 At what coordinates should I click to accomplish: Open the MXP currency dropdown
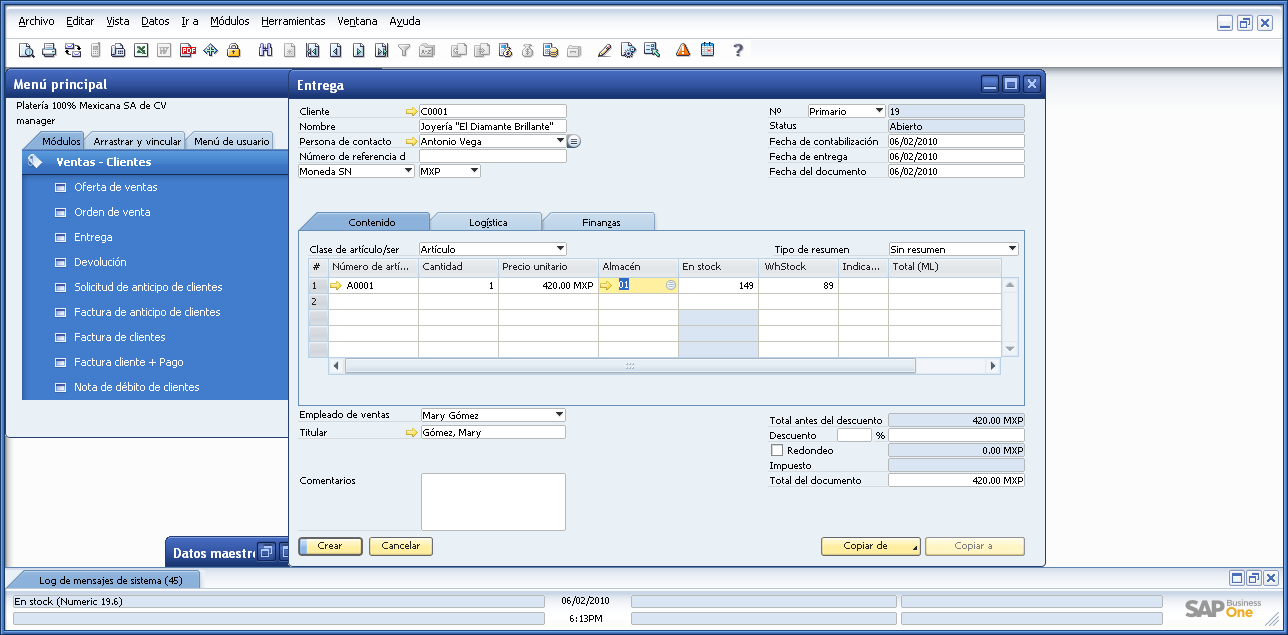(x=475, y=170)
